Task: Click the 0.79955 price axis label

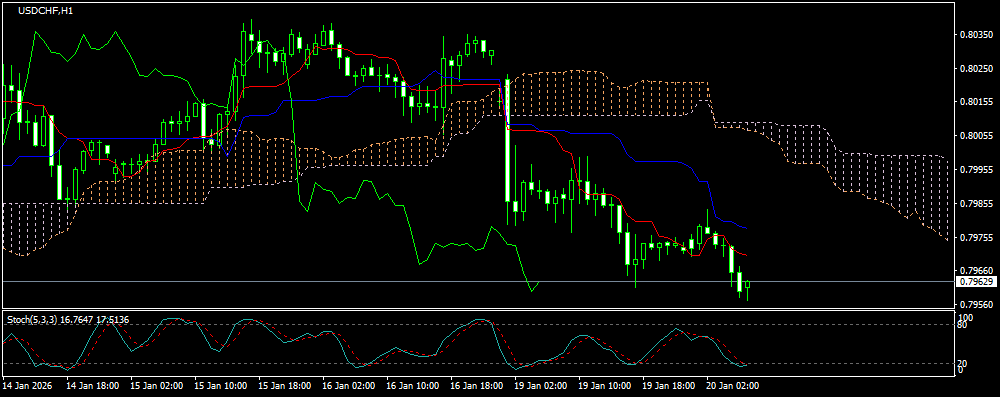Action: [x=976, y=170]
